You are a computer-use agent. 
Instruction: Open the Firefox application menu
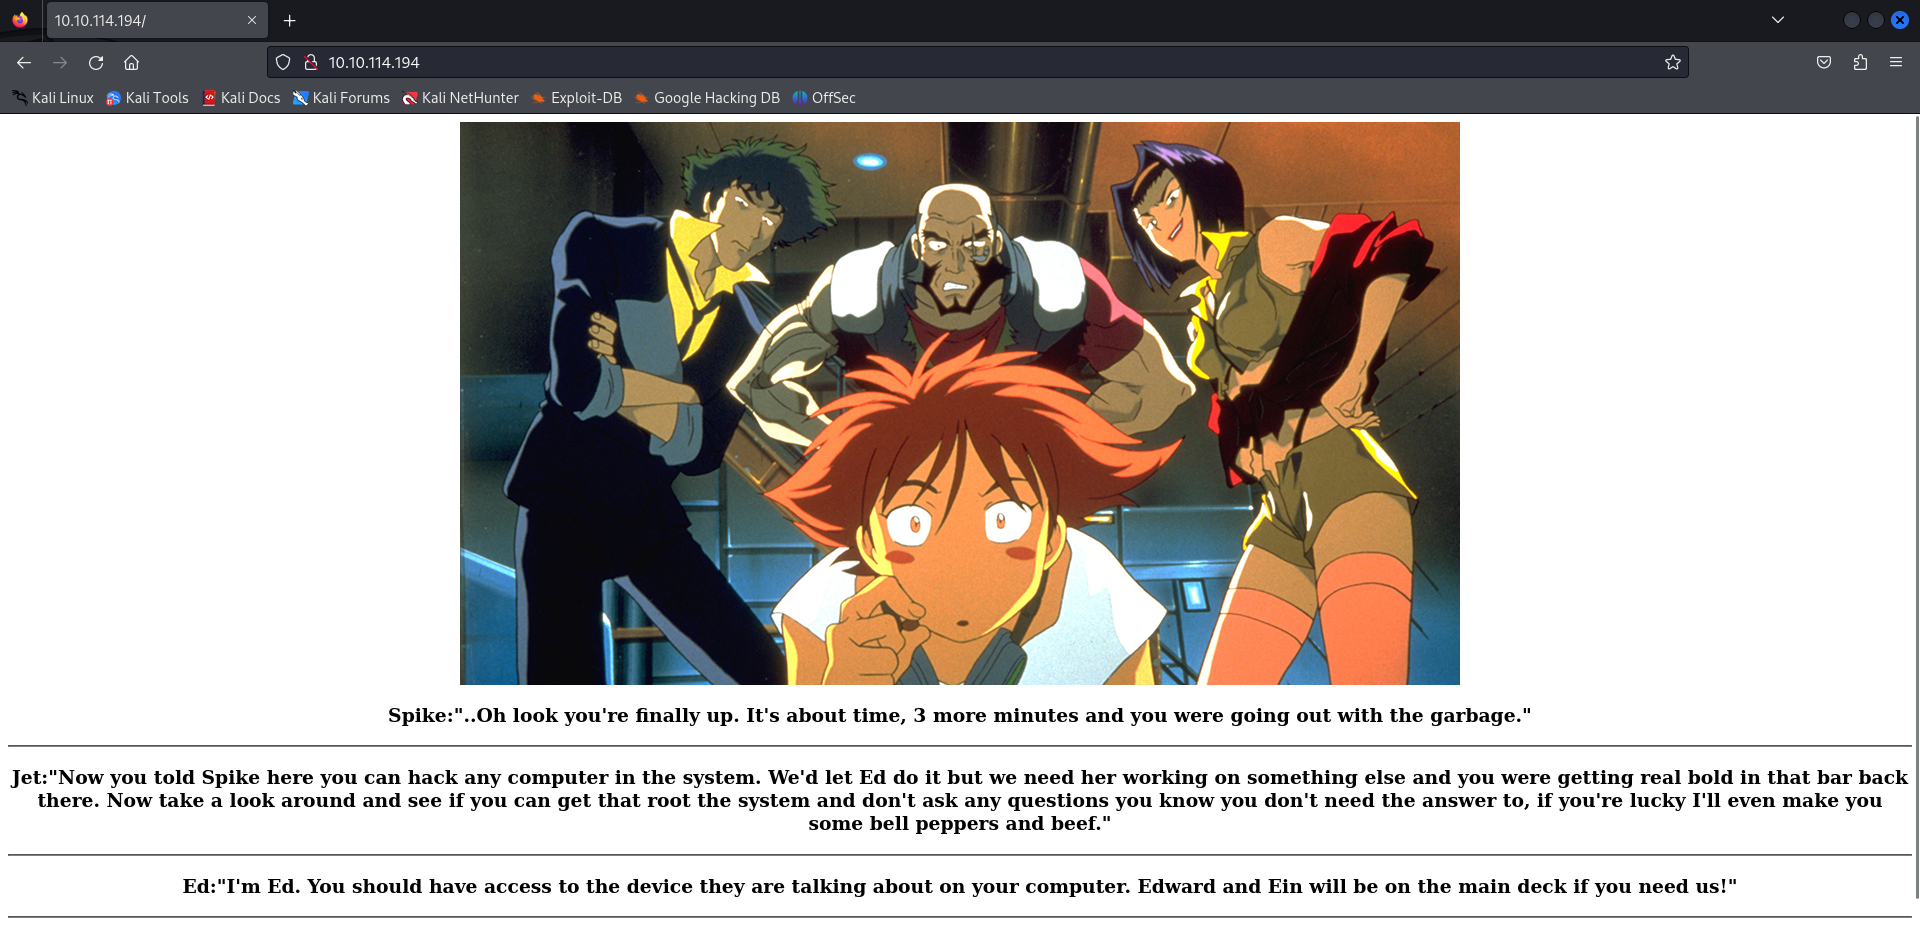(1896, 62)
